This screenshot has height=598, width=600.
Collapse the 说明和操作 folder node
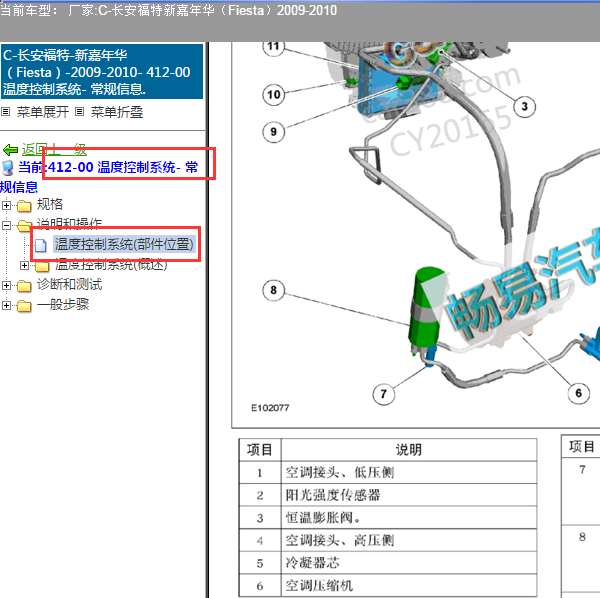click(x=6, y=225)
